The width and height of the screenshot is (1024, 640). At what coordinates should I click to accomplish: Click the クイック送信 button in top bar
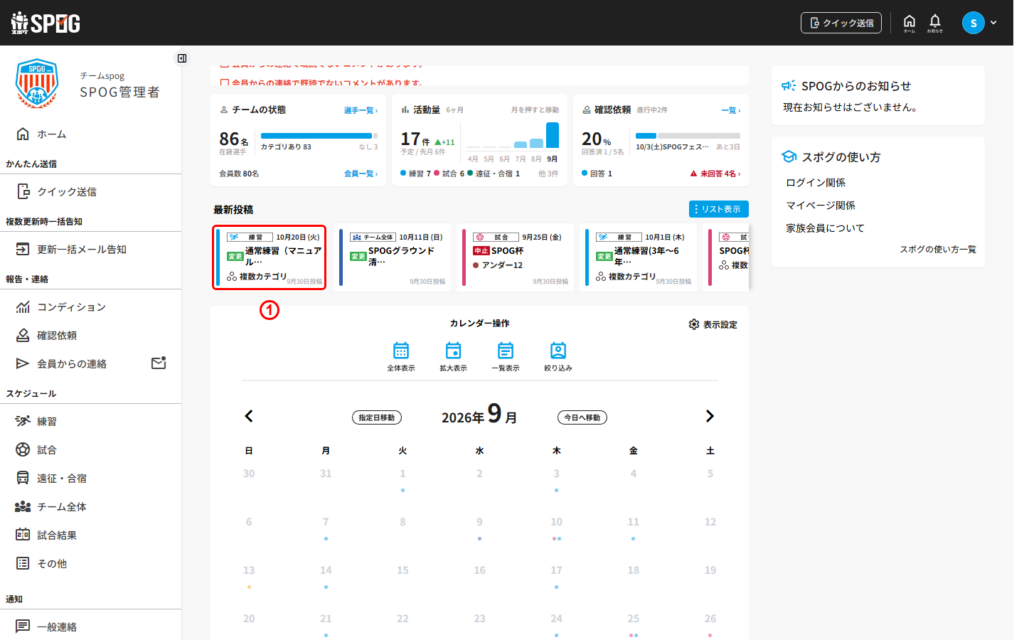841,23
